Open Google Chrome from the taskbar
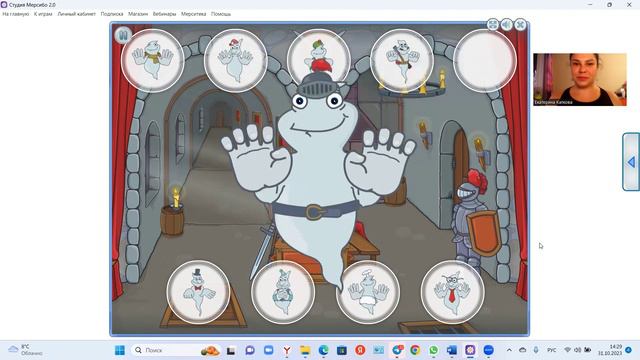The width and height of the screenshot is (640, 360). (415, 350)
